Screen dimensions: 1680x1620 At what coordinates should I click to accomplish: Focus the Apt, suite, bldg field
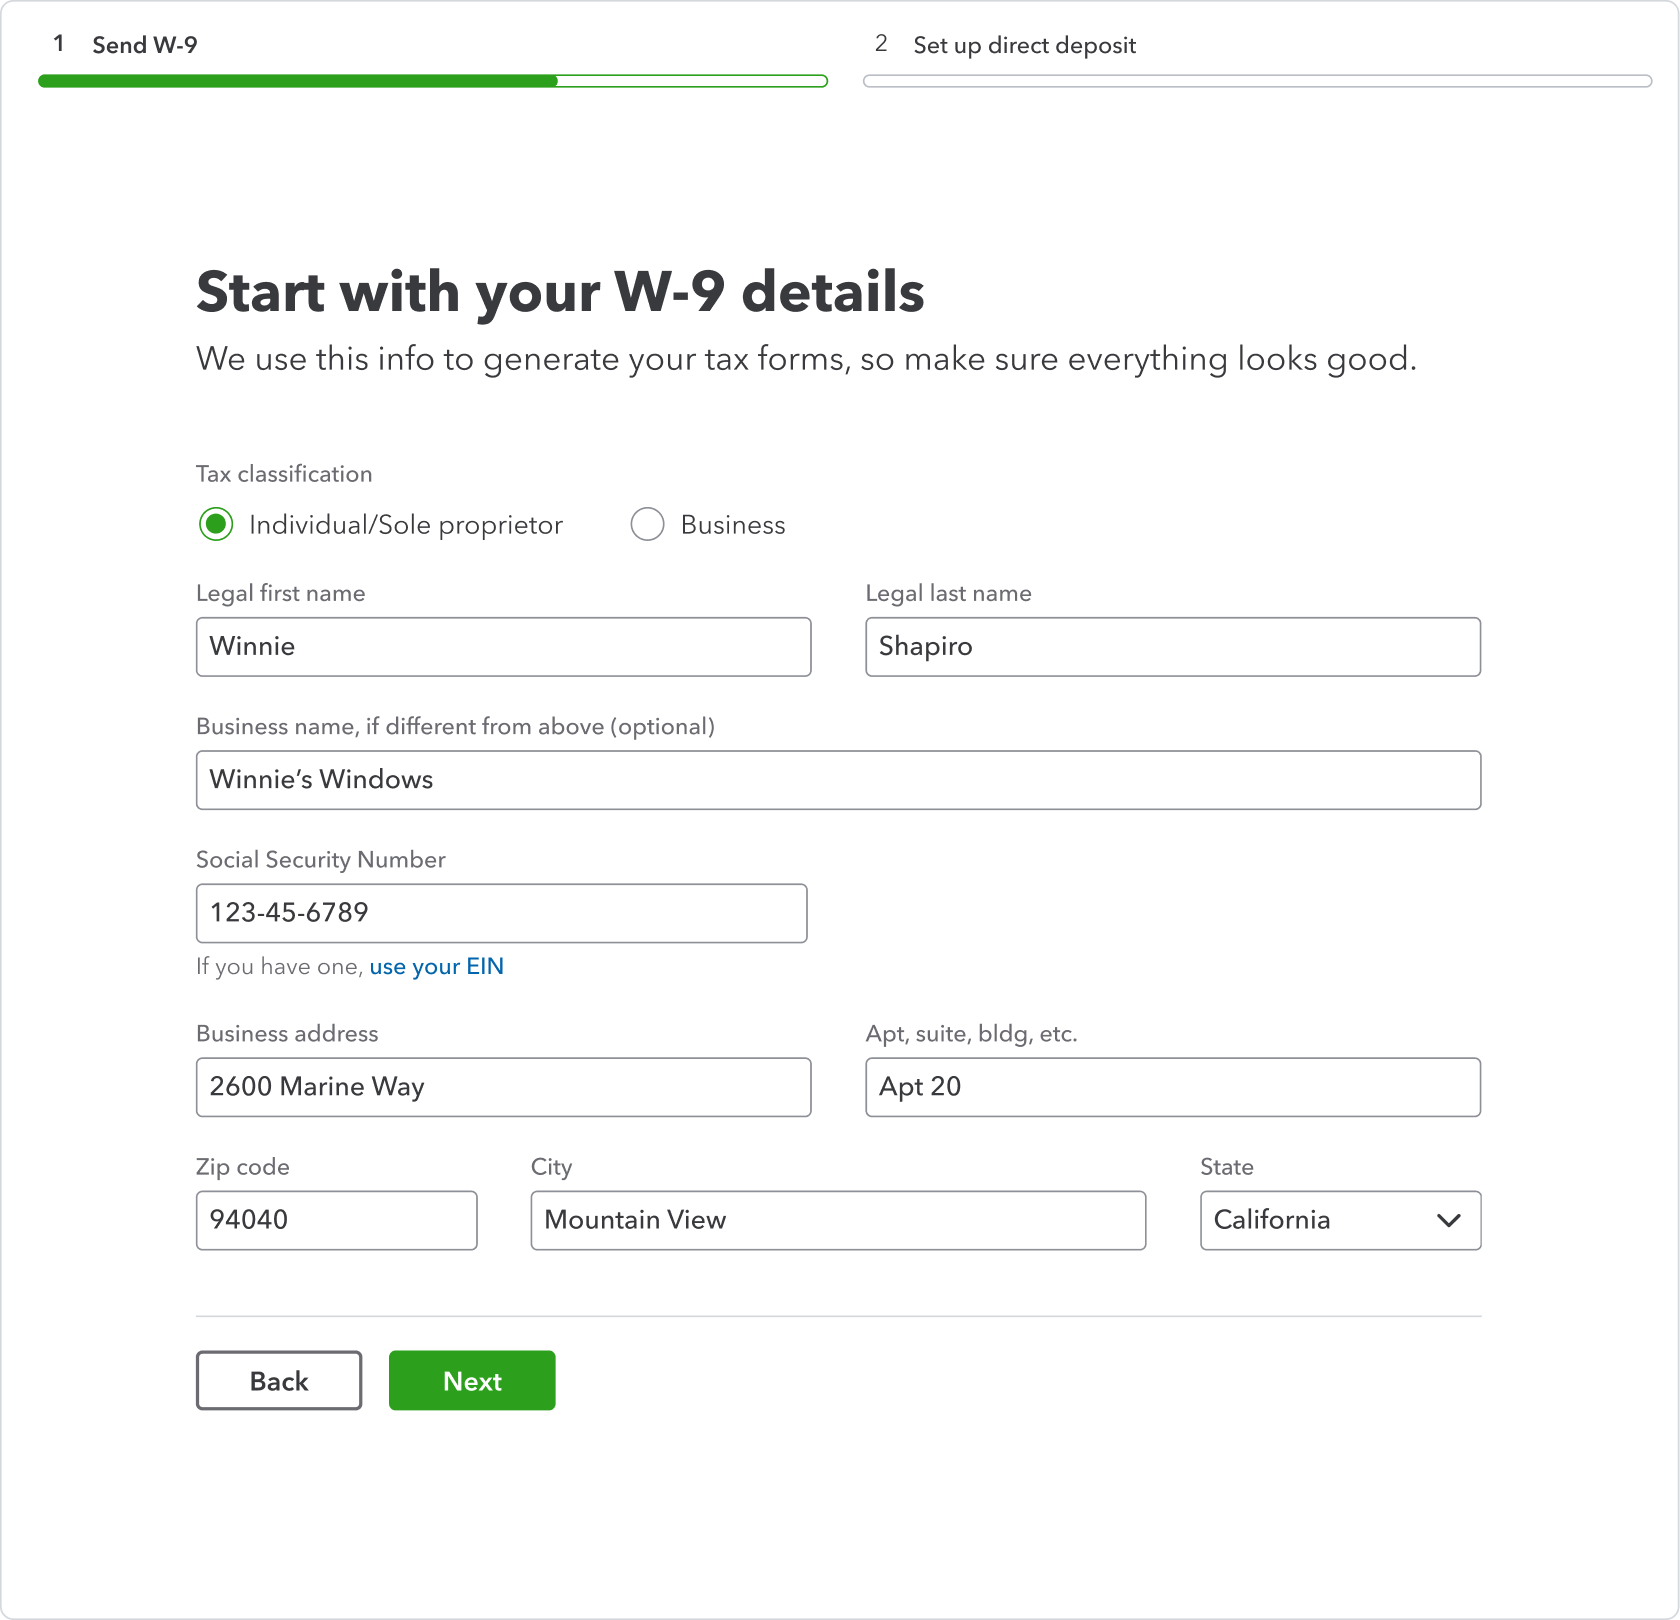[x=1172, y=1087]
